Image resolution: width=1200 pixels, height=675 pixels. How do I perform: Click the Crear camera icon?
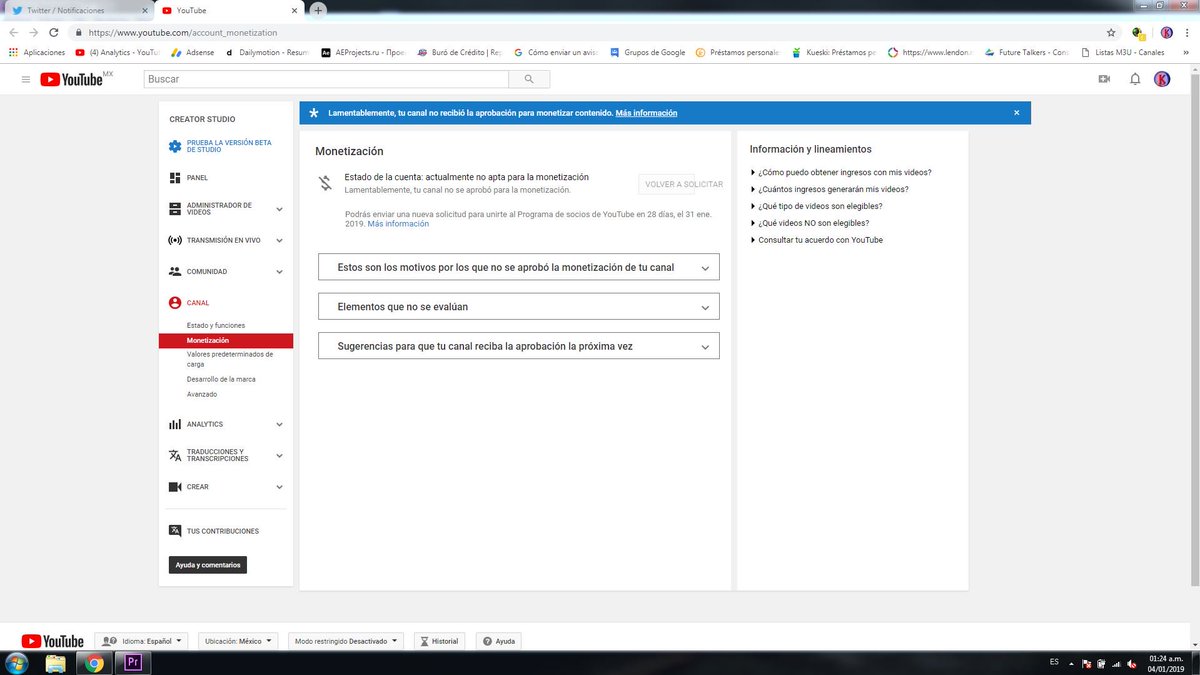pos(175,487)
